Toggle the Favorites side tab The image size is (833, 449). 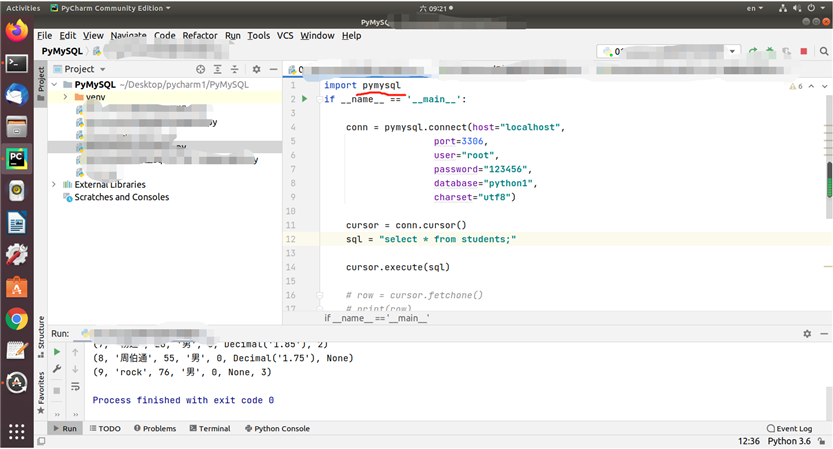pyautogui.click(x=41, y=393)
